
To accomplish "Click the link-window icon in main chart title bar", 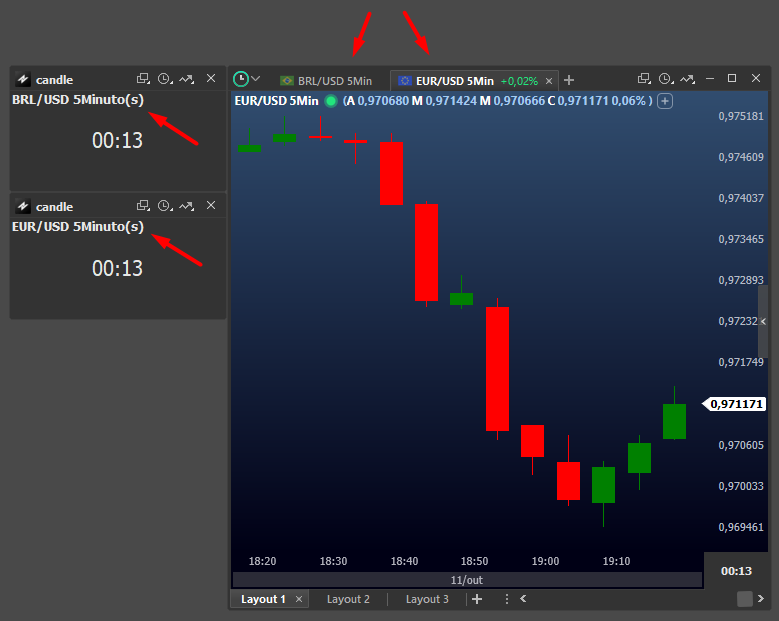I will [x=644, y=79].
